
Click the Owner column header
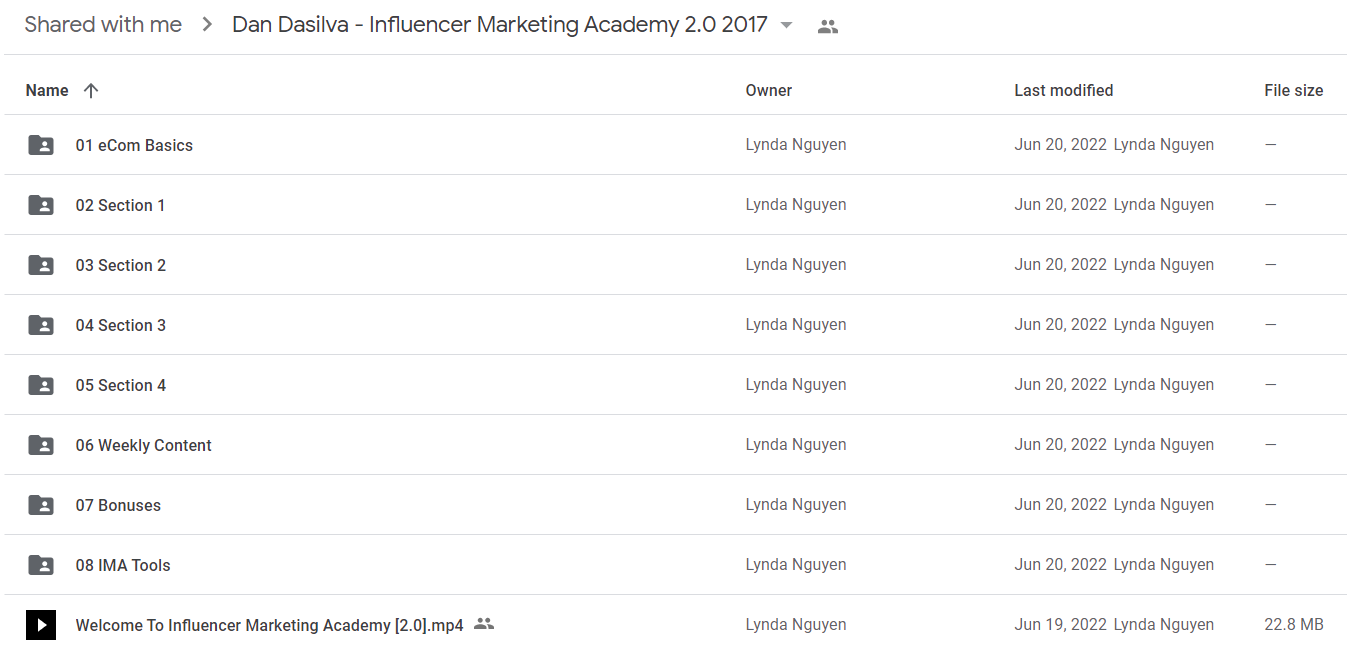768,90
